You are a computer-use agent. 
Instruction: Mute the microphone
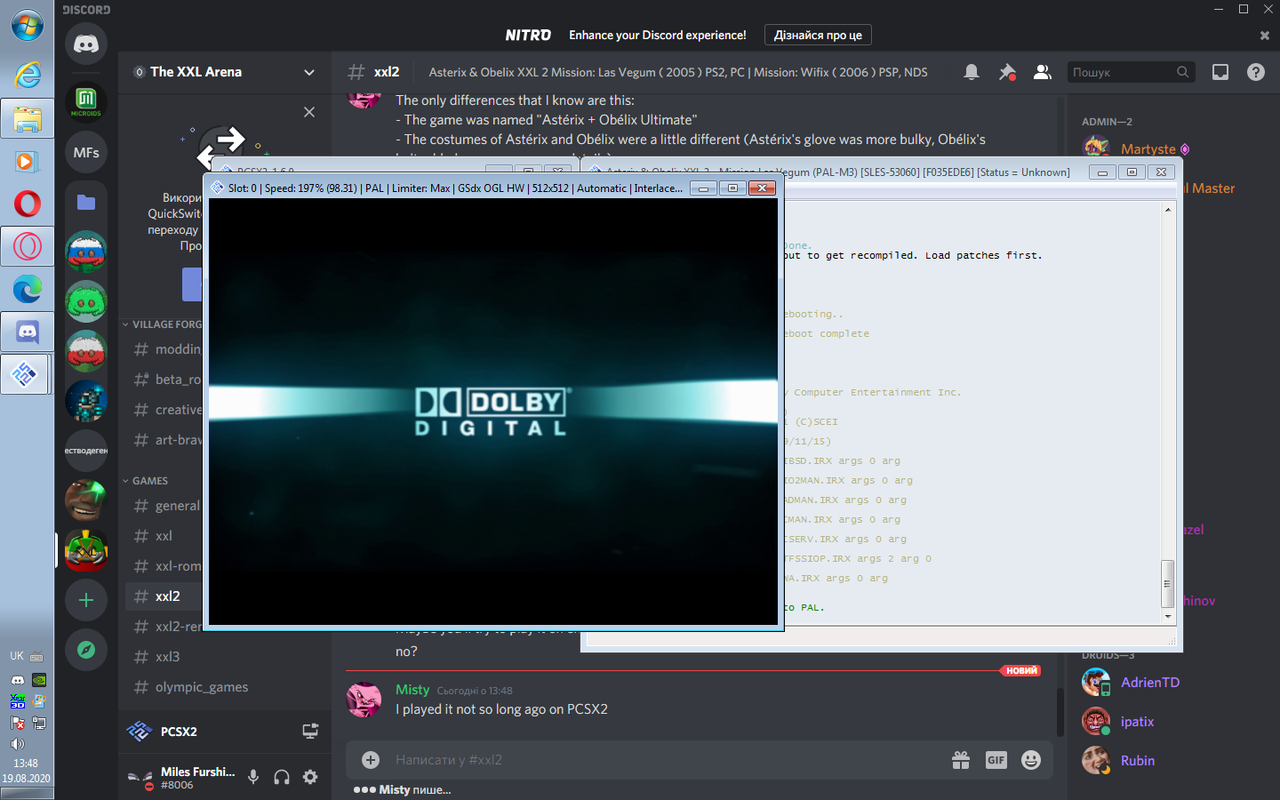click(x=254, y=777)
